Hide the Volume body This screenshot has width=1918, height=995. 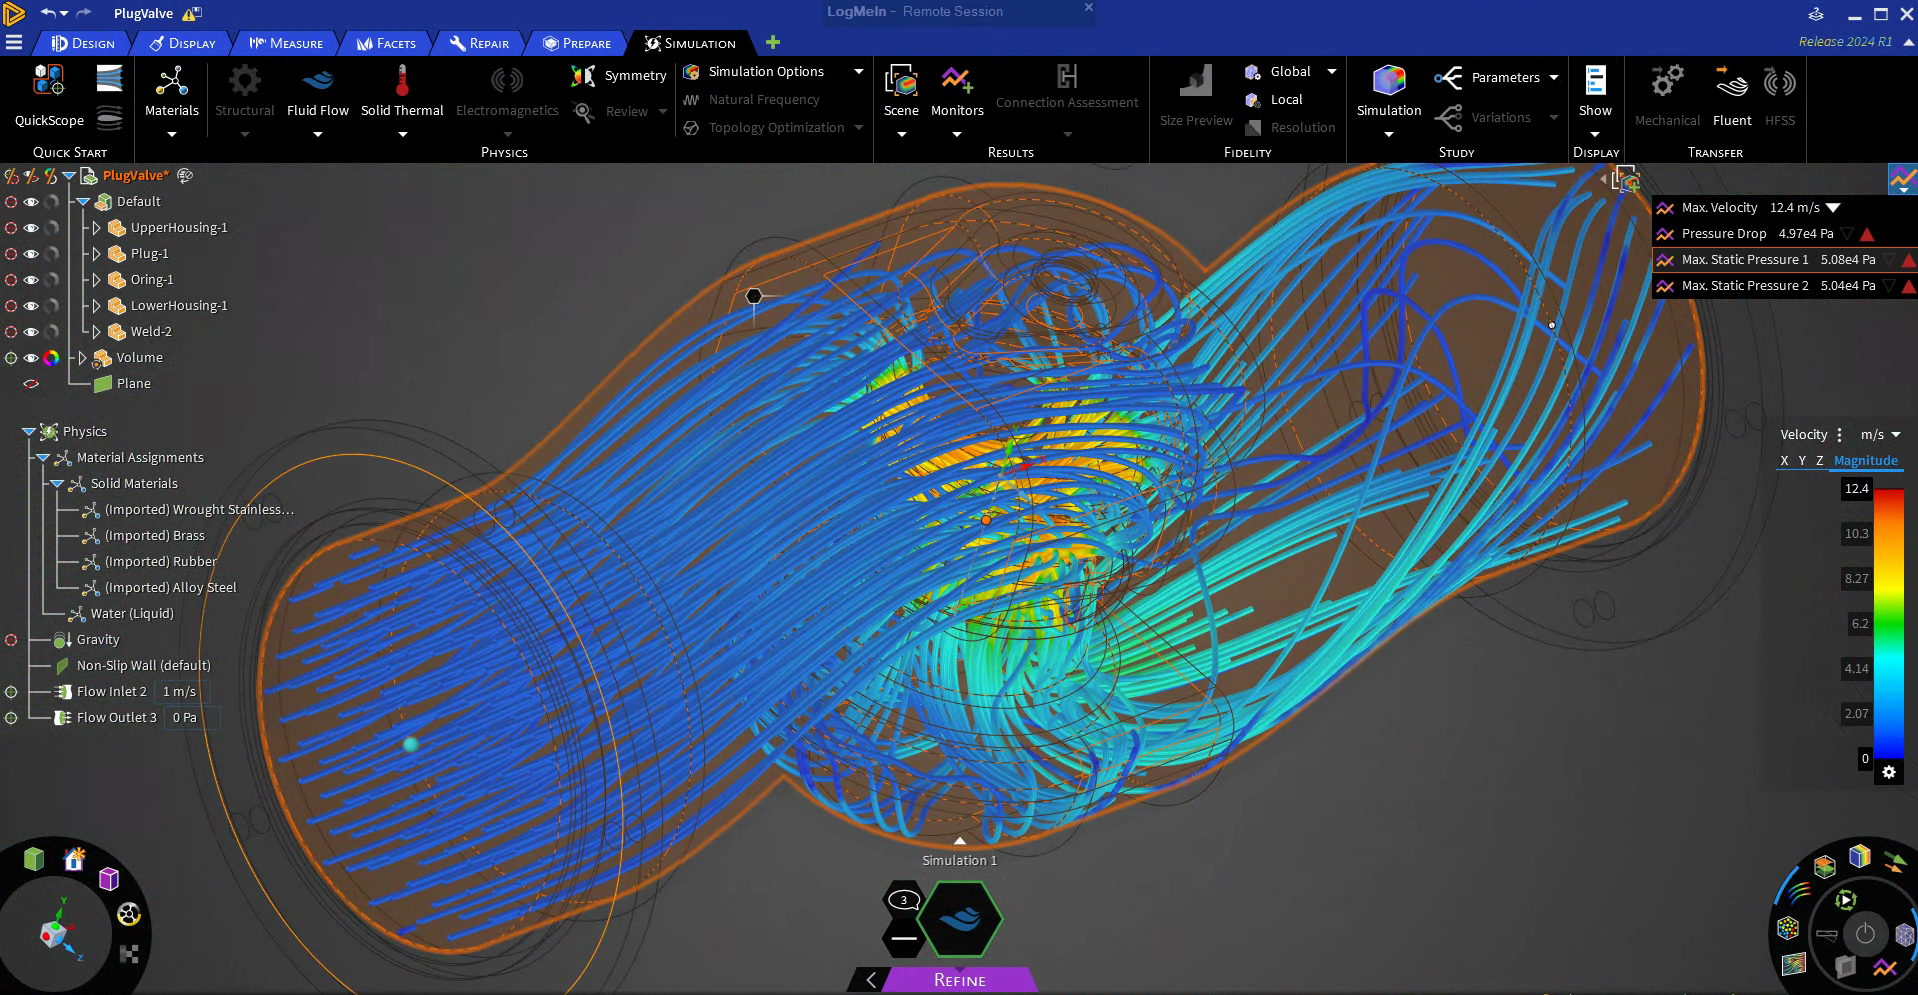31,357
